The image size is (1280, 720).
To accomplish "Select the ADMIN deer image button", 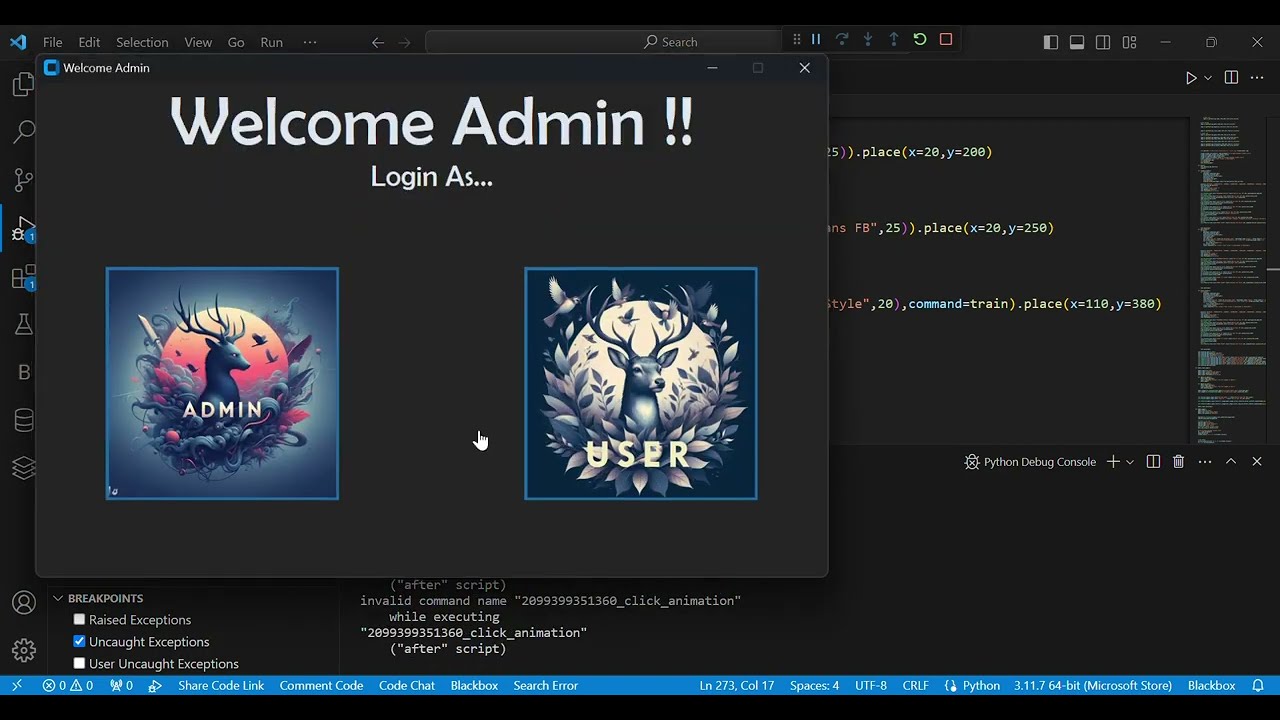I will 222,383.
